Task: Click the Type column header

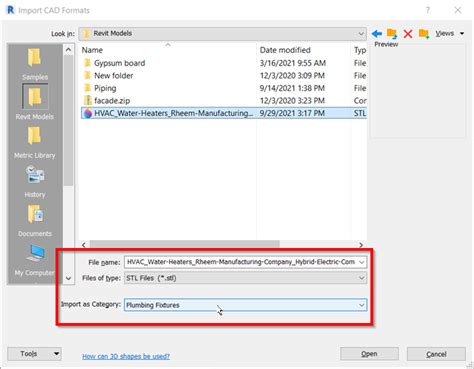Action: tap(359, 50)
